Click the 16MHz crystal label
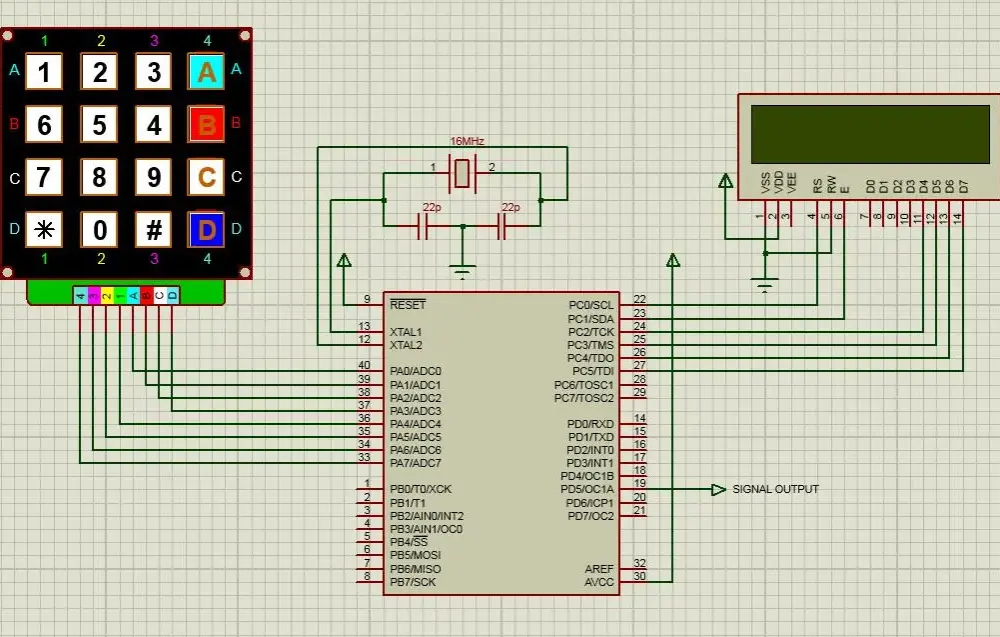 (467, 141)
